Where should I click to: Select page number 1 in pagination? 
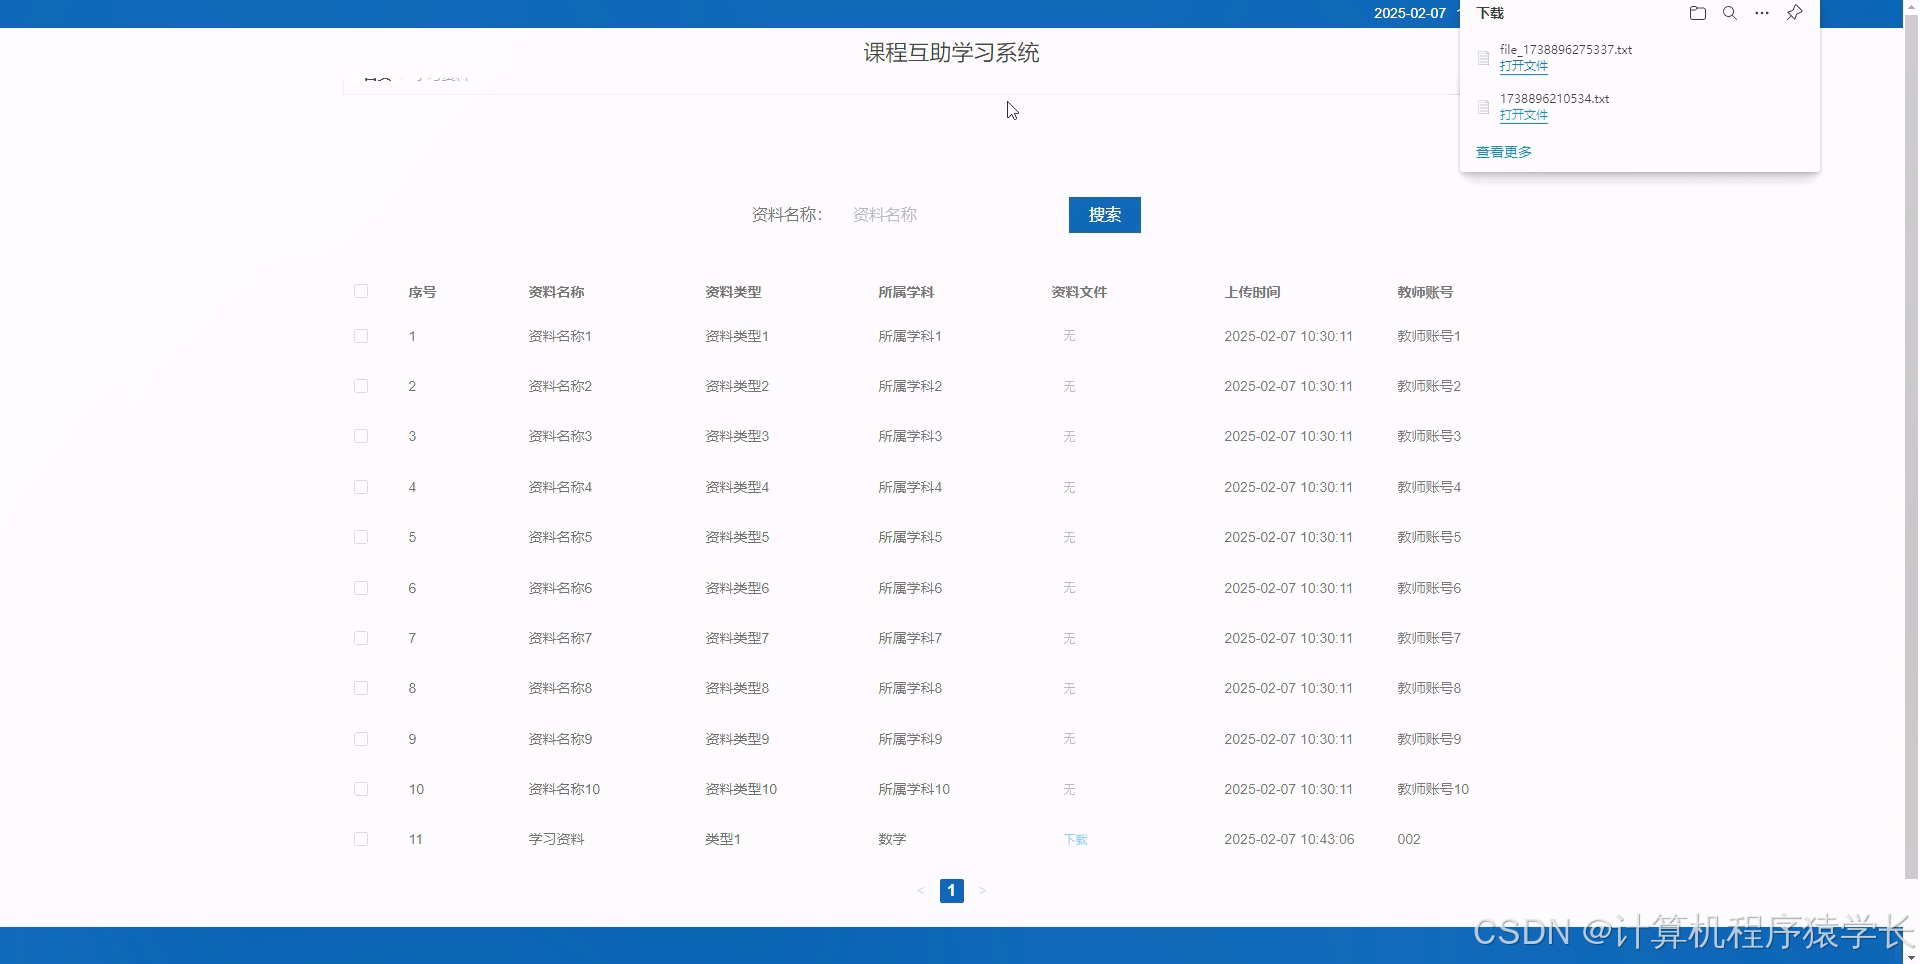pos(951,890)
